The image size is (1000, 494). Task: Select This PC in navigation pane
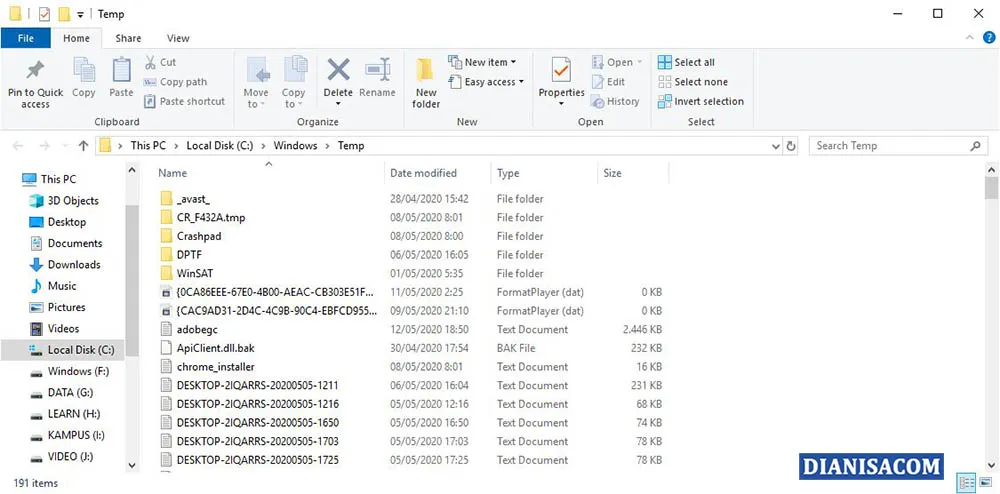(48, 179)
